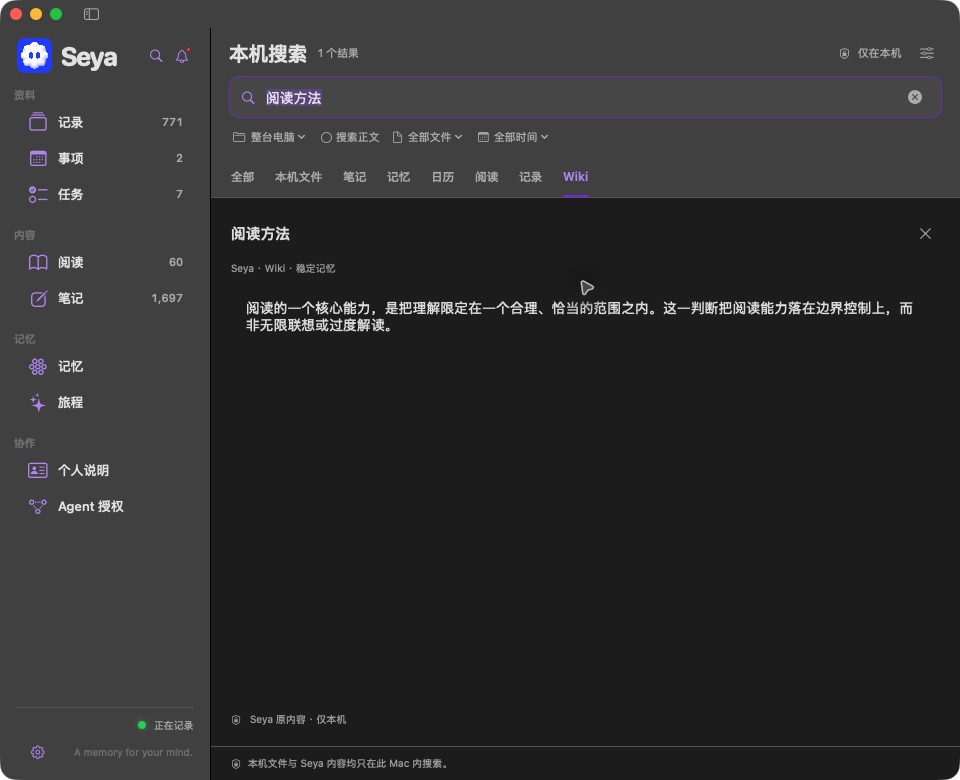Click the green fullscreen window button
This screenshot has height=780, width=960.
coord(56,14)
